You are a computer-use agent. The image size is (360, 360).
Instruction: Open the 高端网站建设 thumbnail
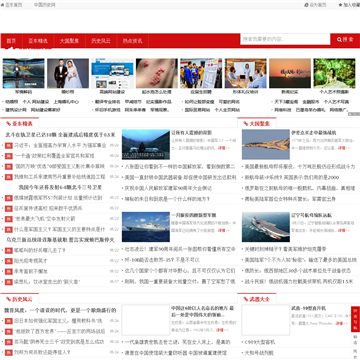pyautogui.click(x=112, y=73)
